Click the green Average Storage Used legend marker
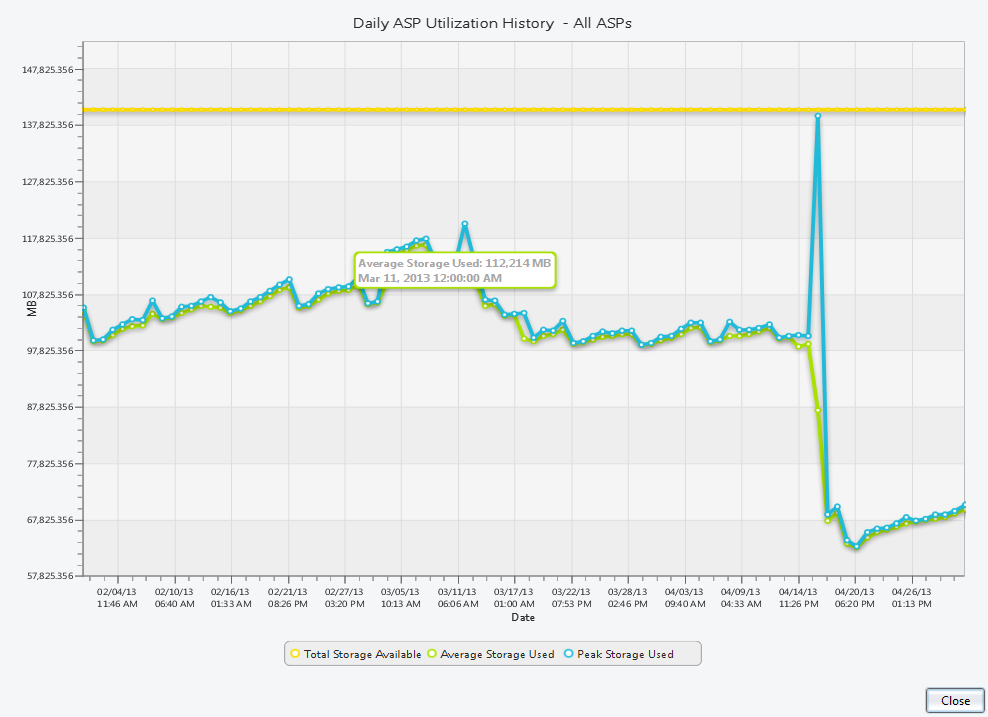The image size is (988, 717). tap(432, 654)
